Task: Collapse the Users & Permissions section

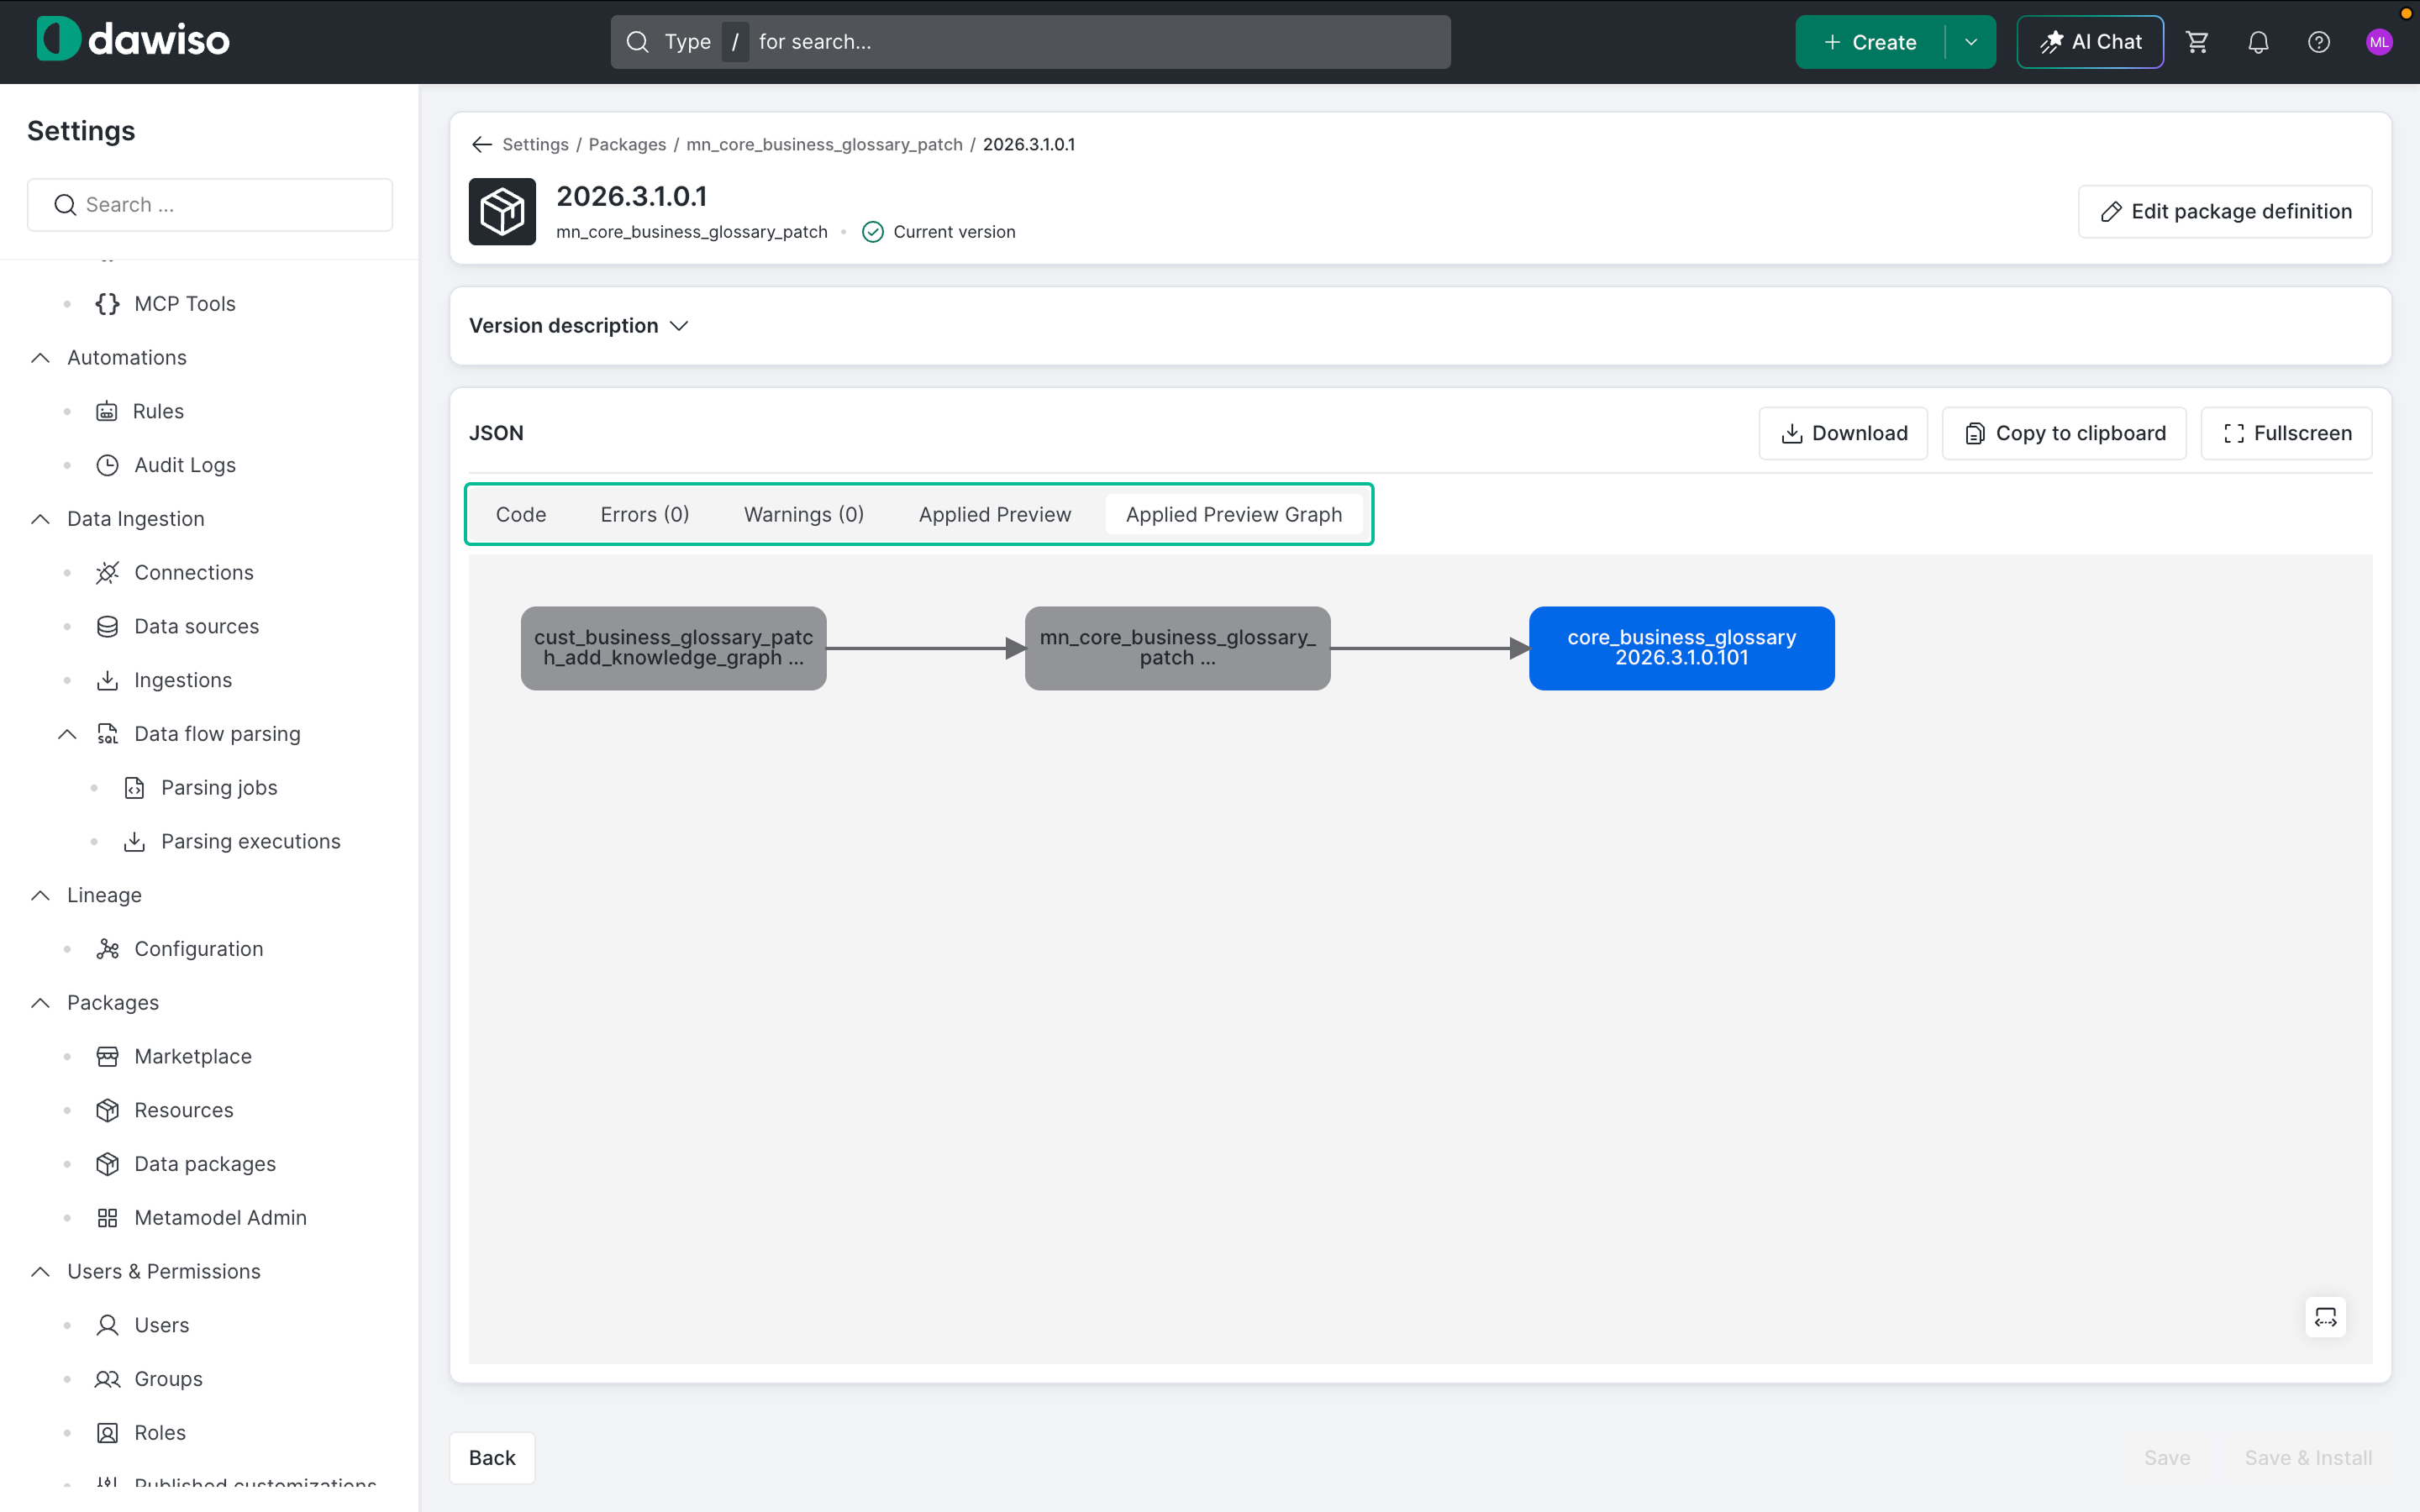Action: coord(40,1271)
